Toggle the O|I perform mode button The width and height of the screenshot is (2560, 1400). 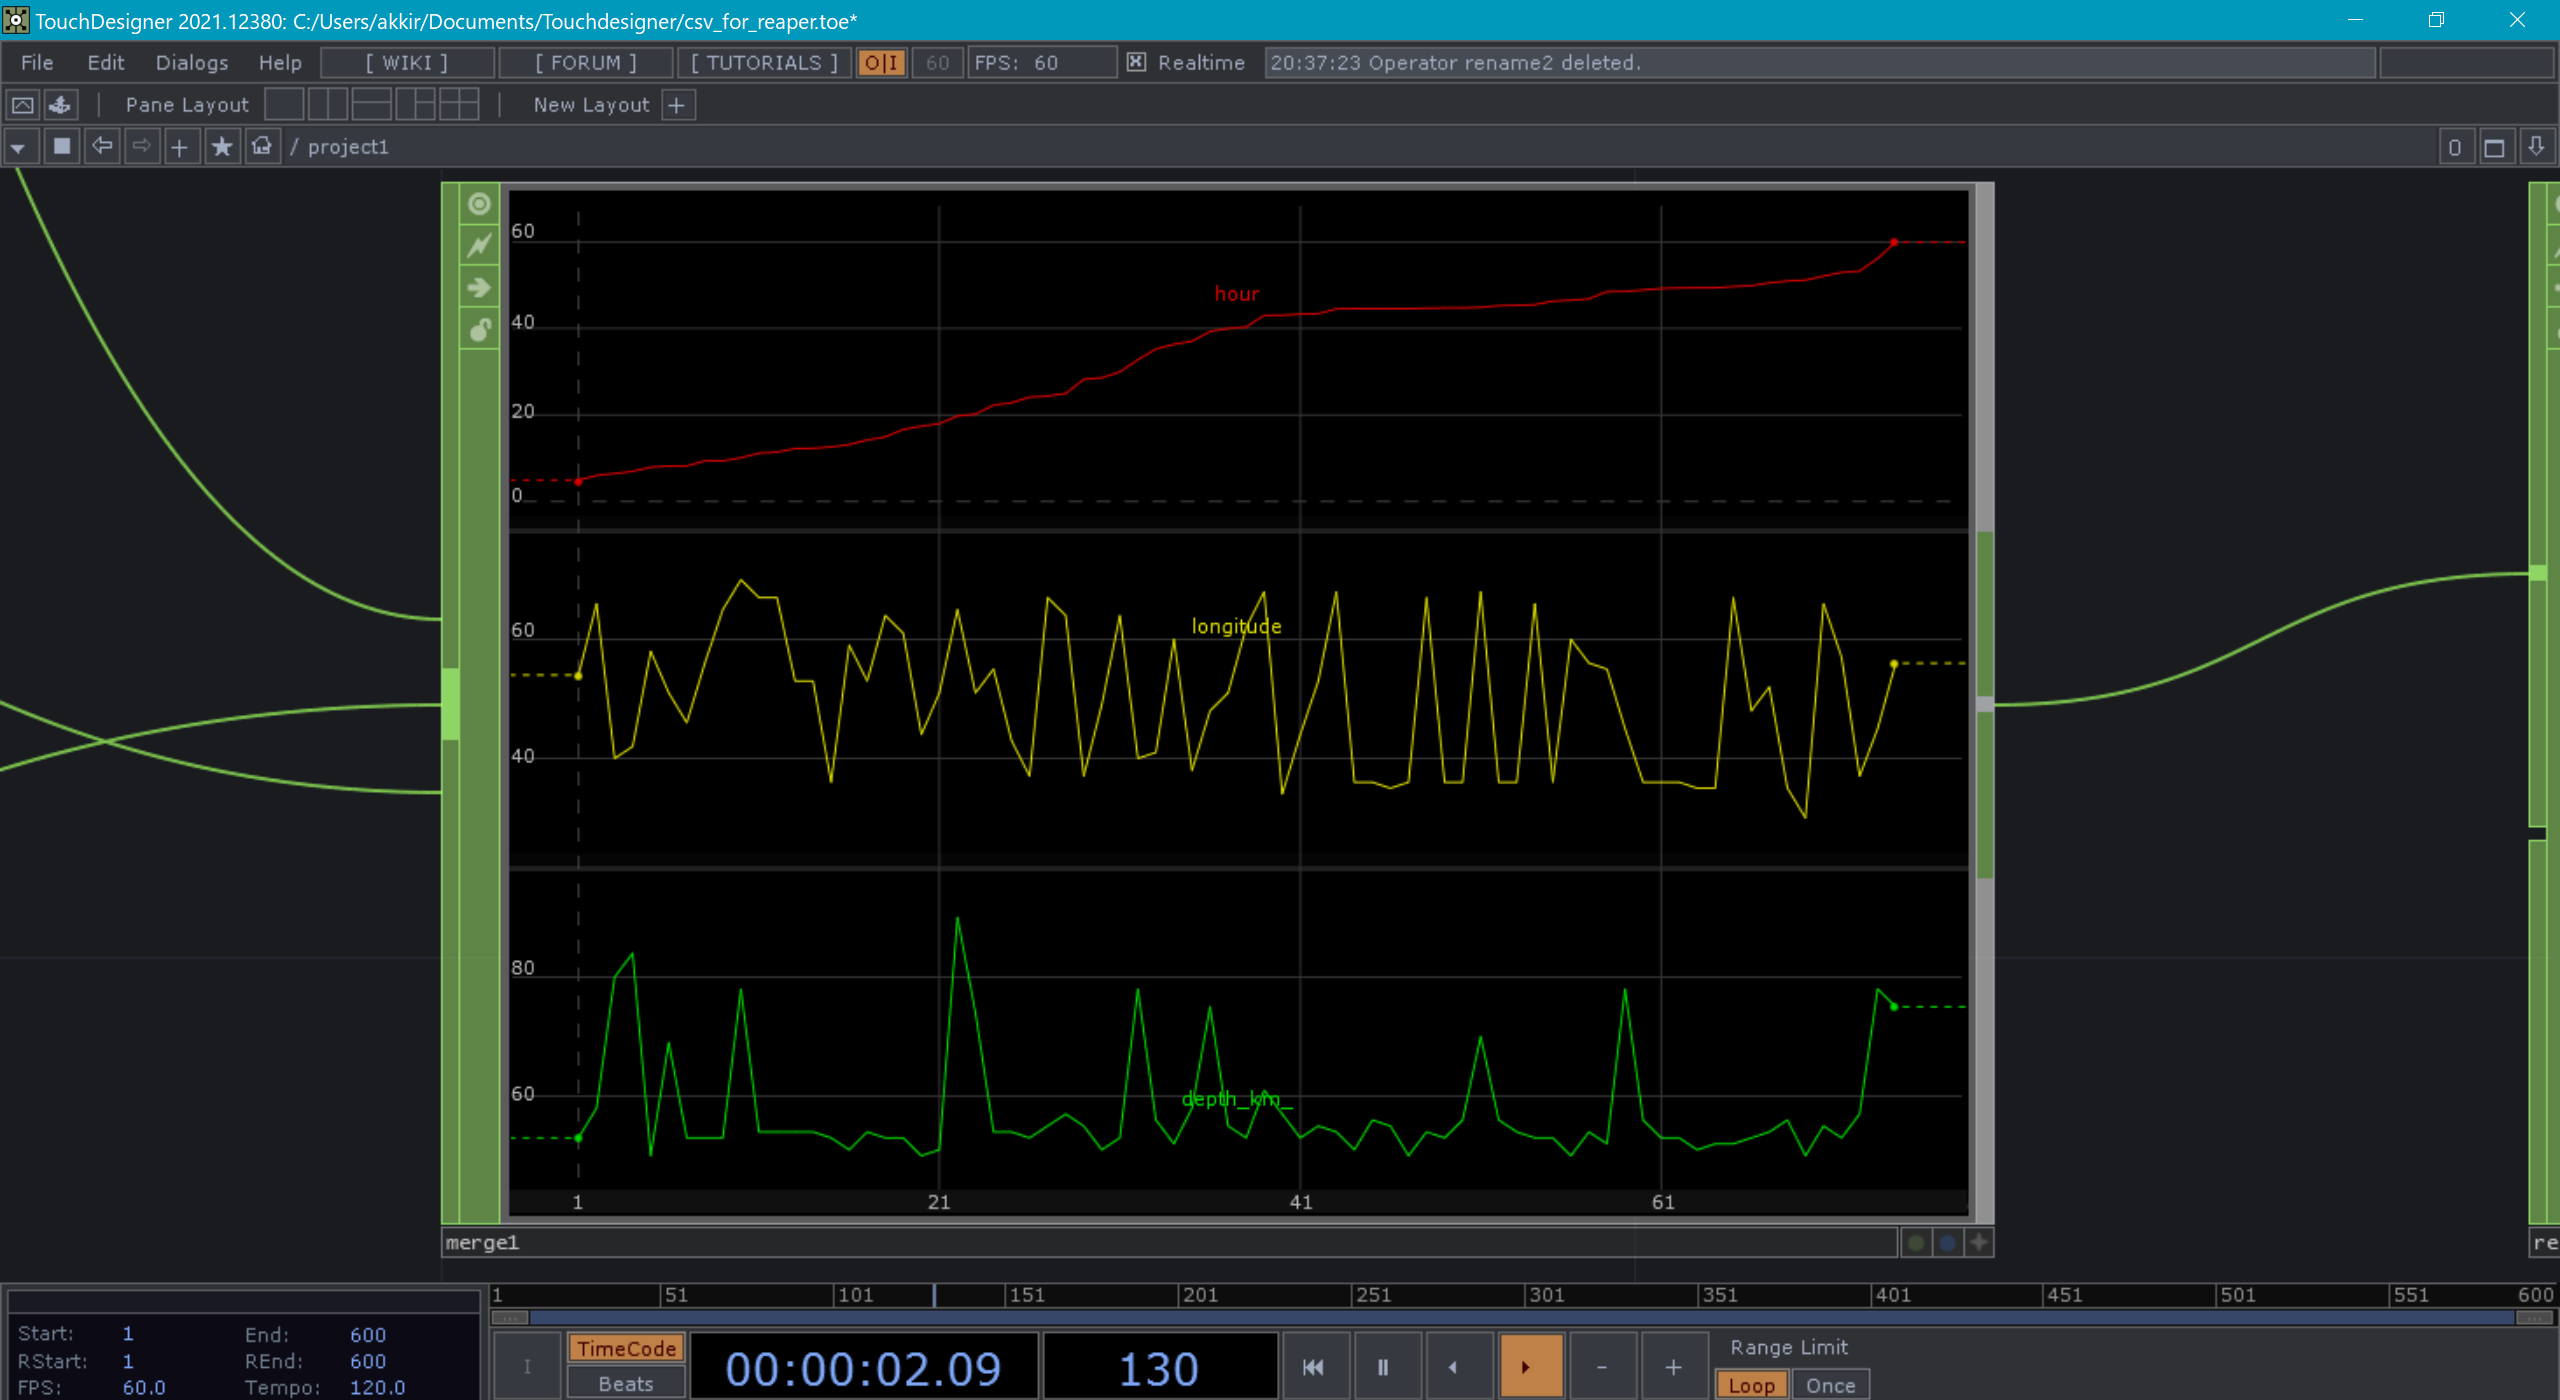[x=881, y=62]
